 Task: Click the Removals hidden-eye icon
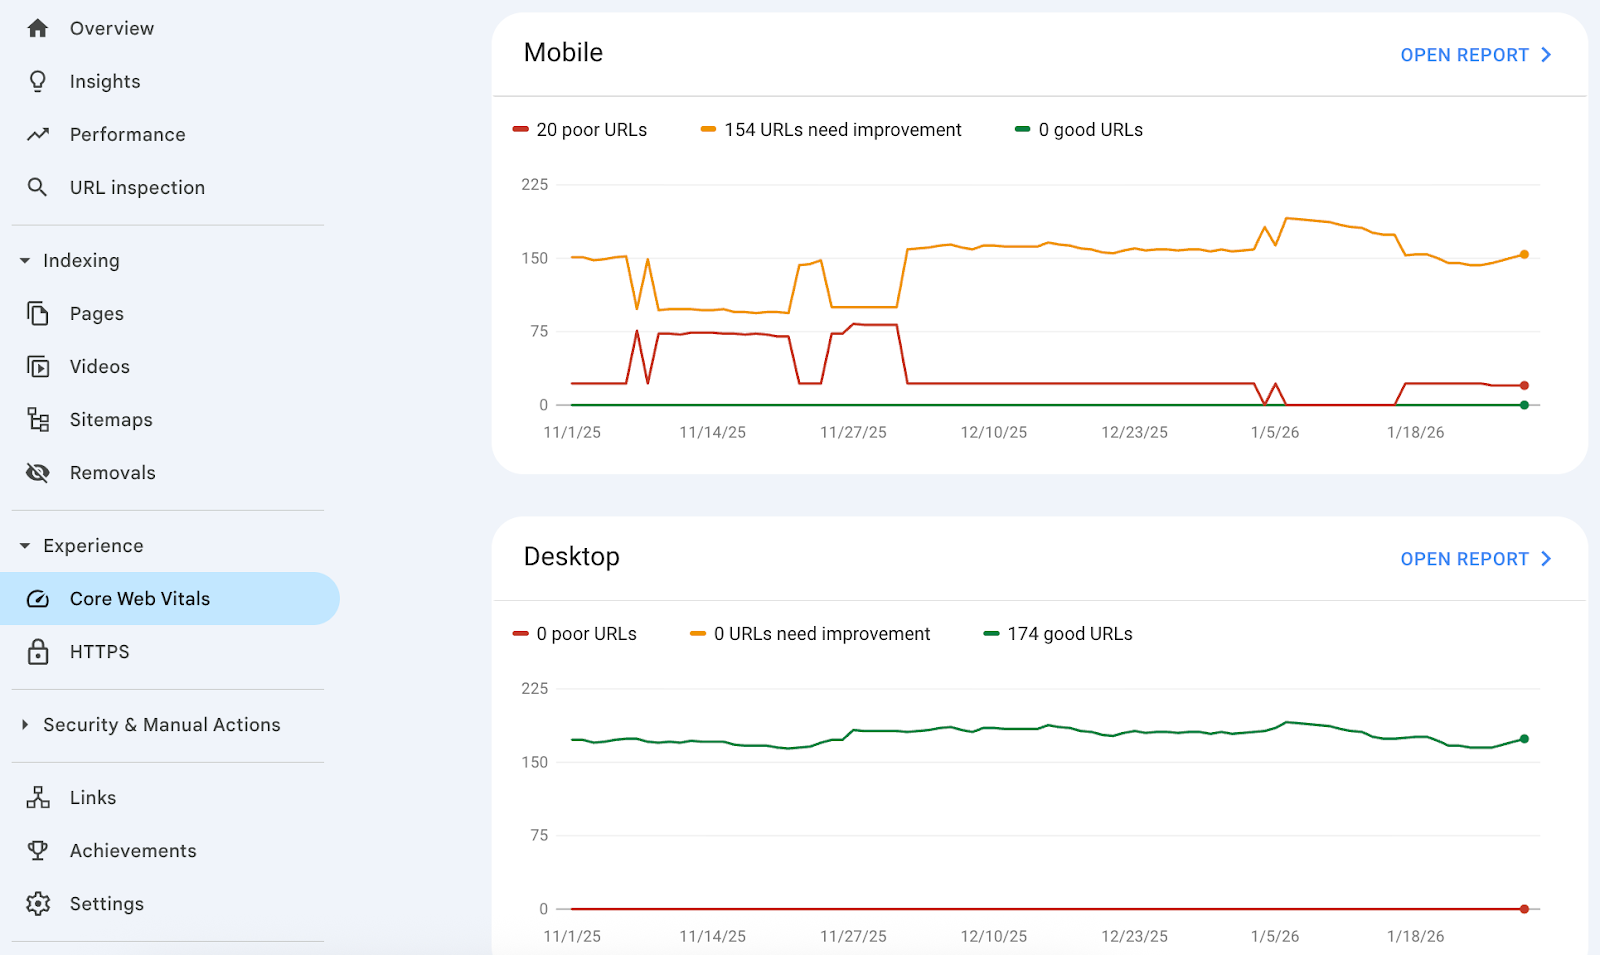(37, 472)
